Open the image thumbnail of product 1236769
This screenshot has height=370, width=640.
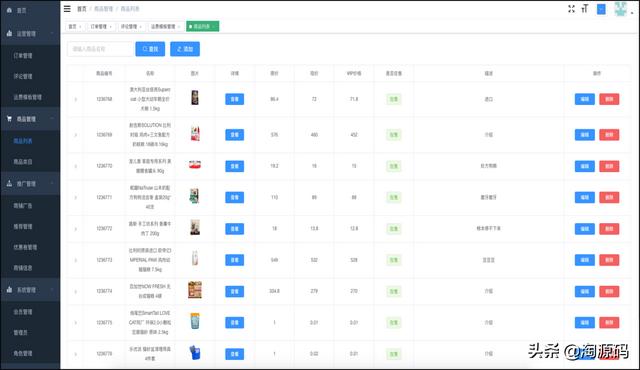(195, 134)
